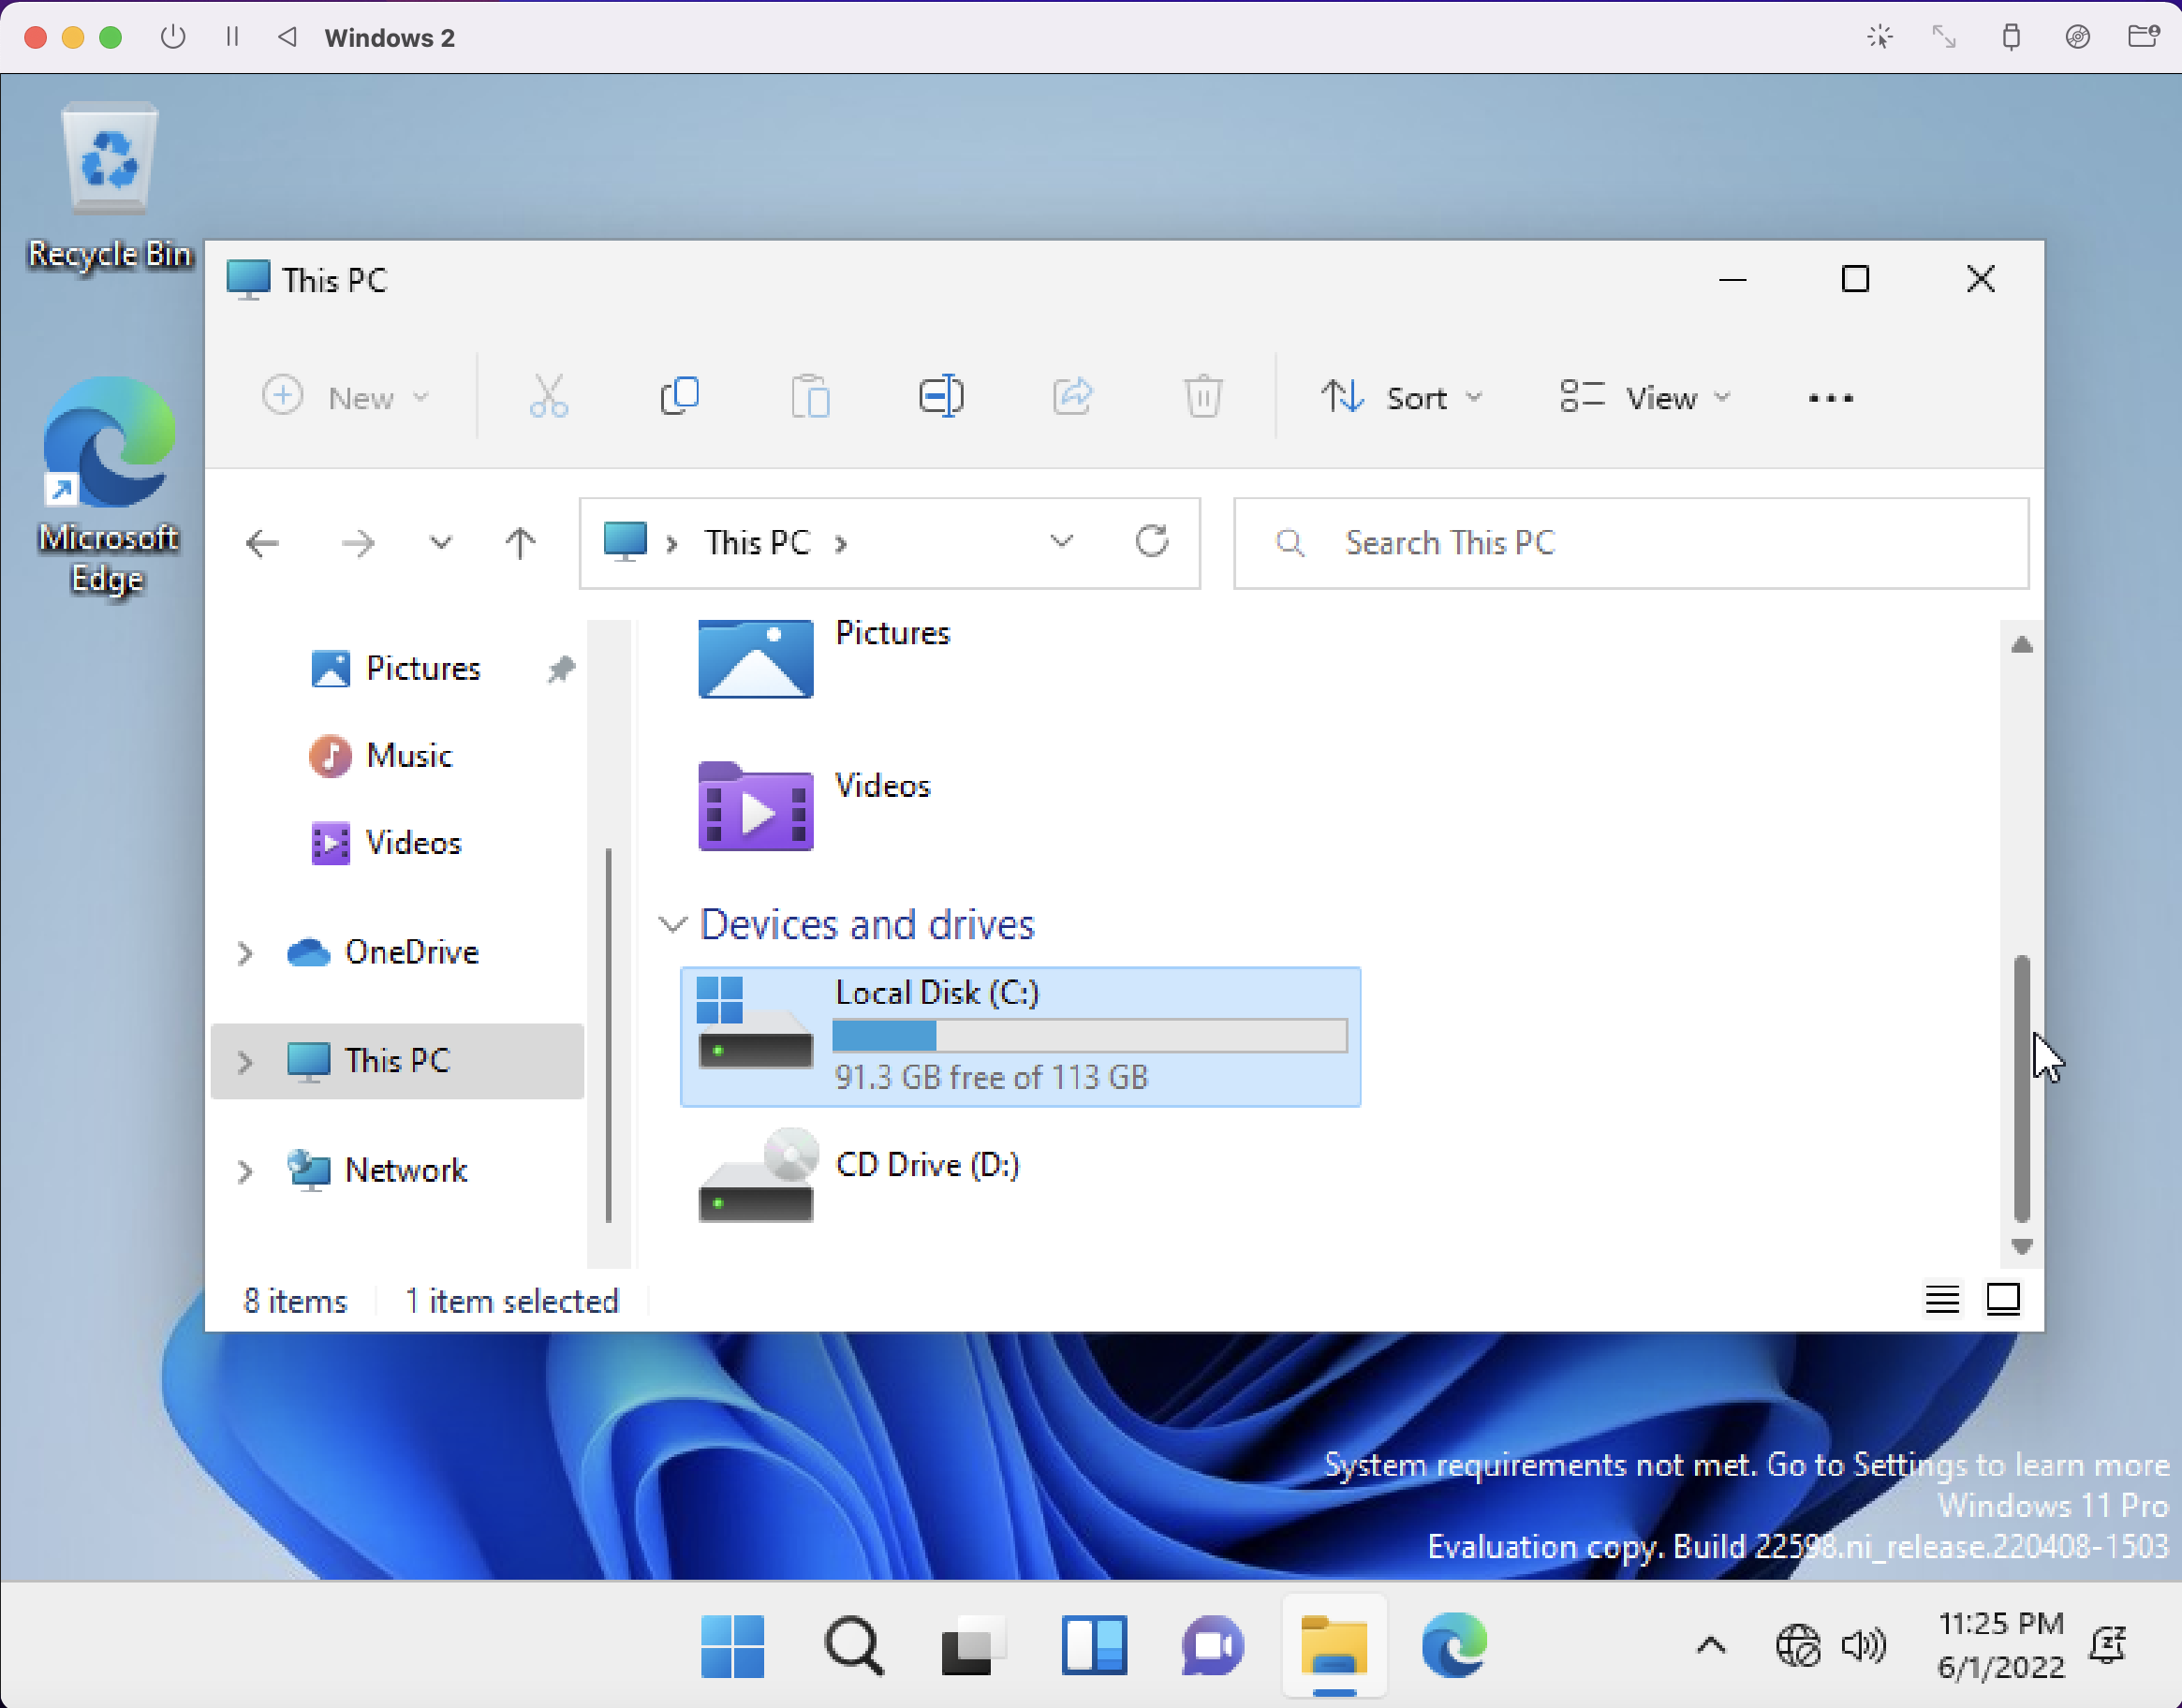Screen dimensions: 2182x1708
Task: Select Music in the navigation pane
Action: coord(409,755)
